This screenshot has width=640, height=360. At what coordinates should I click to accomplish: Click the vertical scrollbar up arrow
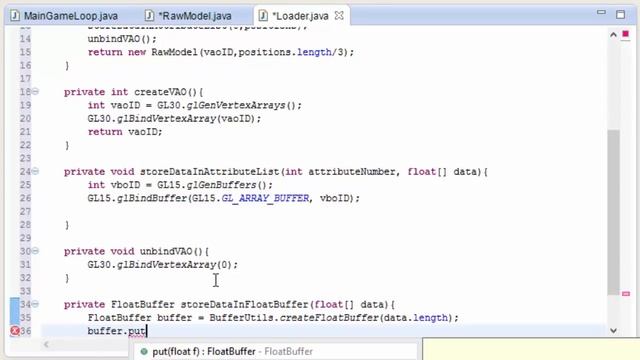click(613, 35)
